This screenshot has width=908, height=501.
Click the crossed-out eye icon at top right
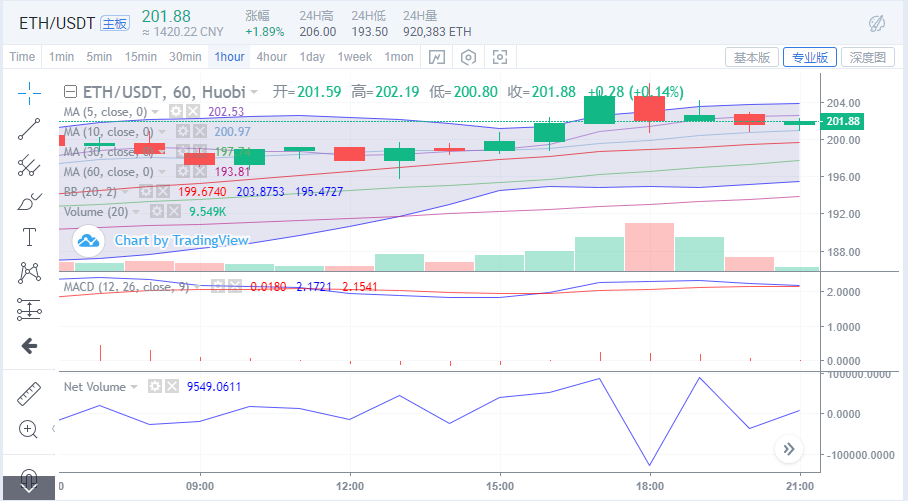click(877, 23)
